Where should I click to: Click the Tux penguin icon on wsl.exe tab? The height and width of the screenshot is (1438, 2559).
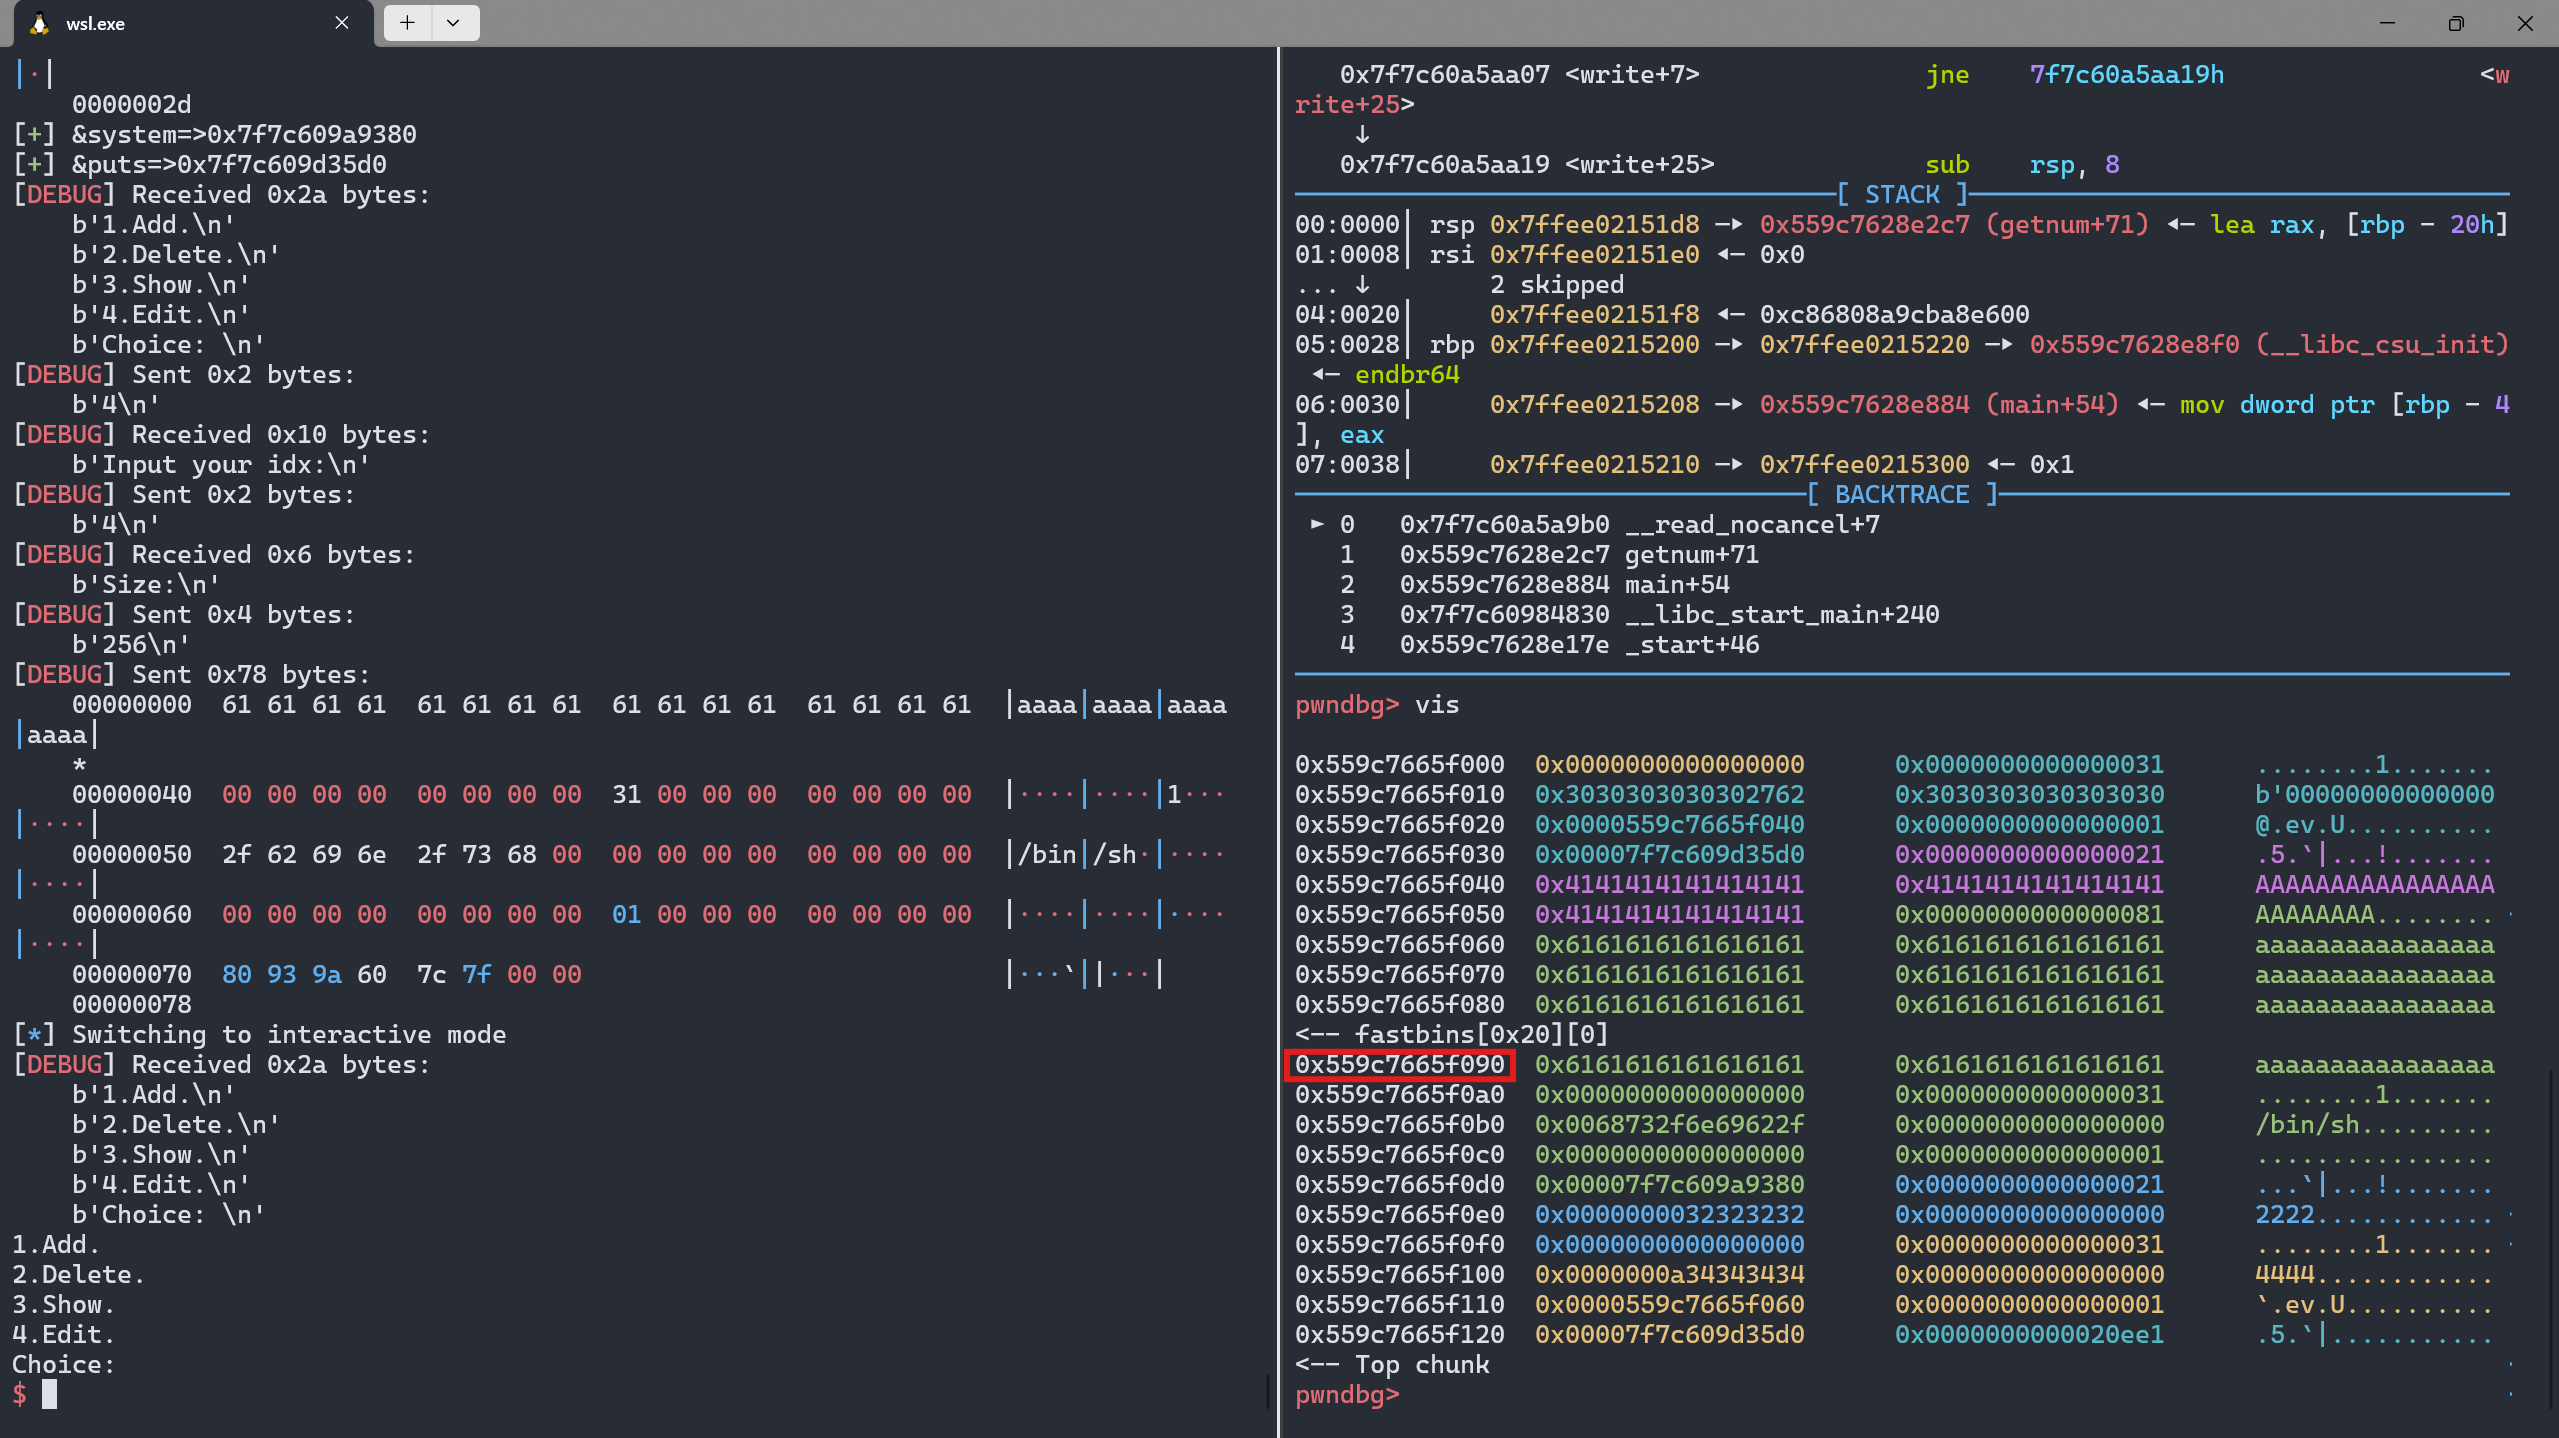coord(40,23)
